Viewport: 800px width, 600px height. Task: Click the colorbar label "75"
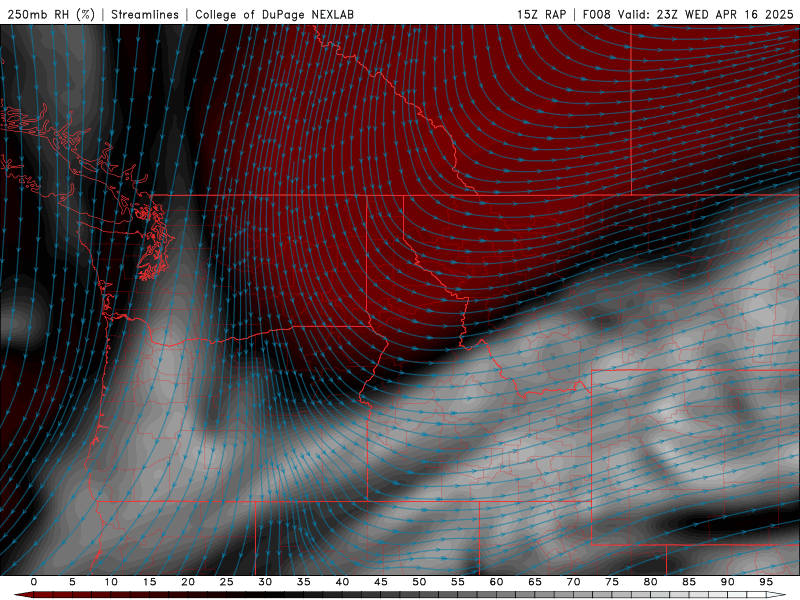(612, 582)
